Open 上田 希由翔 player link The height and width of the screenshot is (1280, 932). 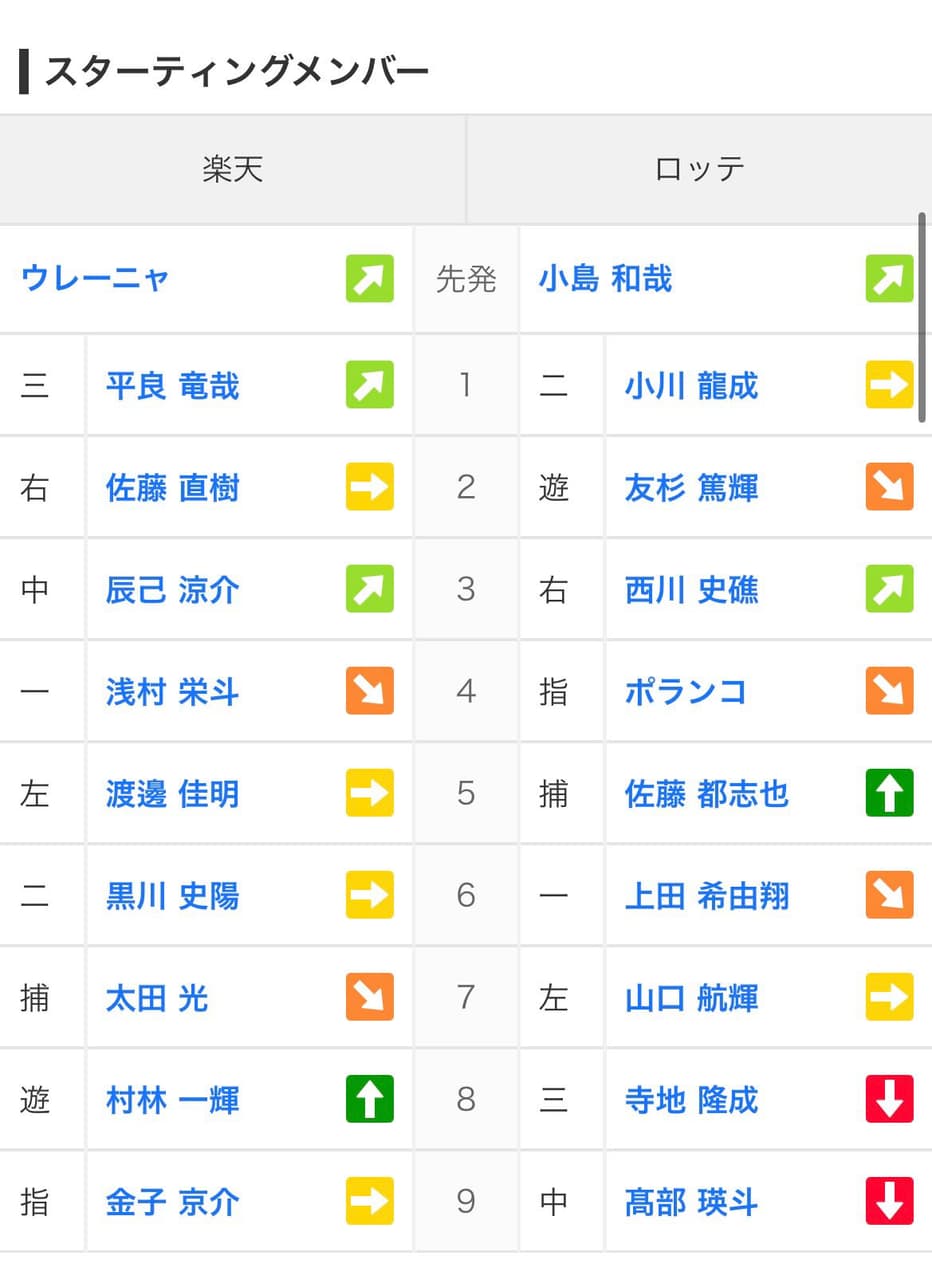tap(706, 896)
